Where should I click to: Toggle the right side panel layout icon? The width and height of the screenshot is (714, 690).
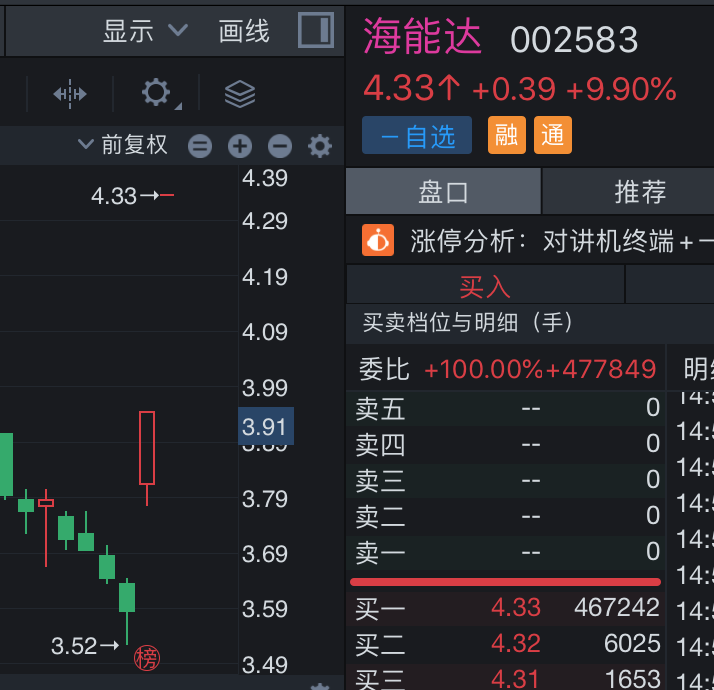point(316,30)
